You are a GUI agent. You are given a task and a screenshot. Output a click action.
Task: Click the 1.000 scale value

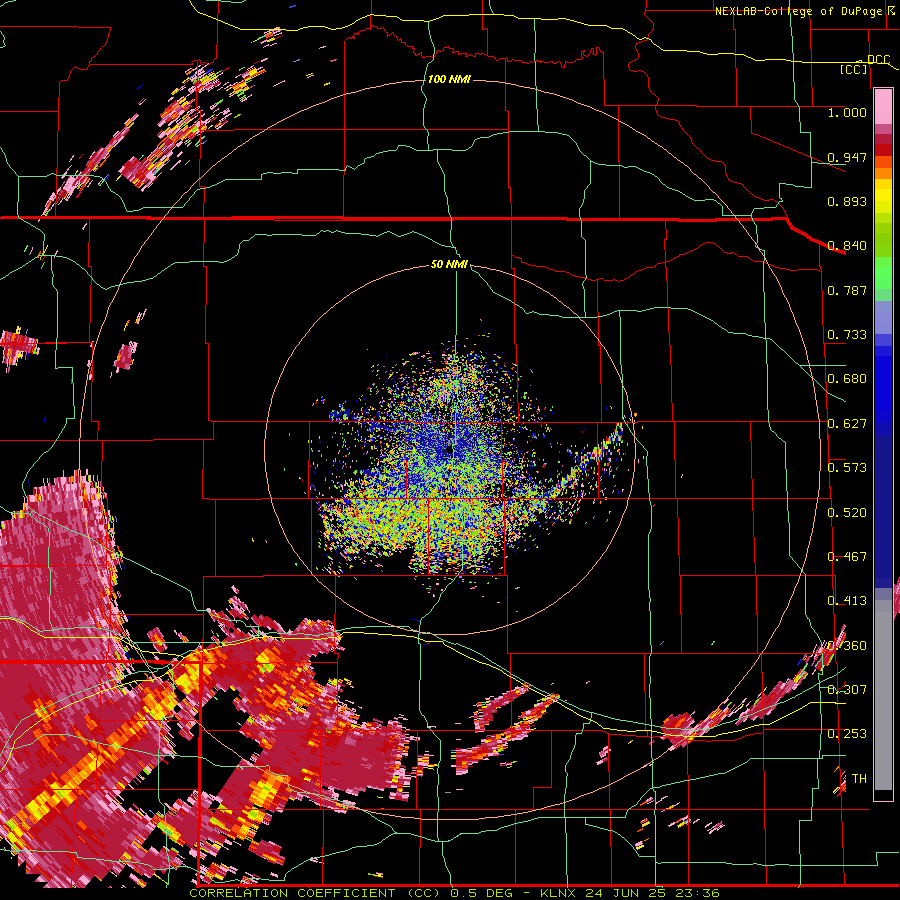point(847,112)
